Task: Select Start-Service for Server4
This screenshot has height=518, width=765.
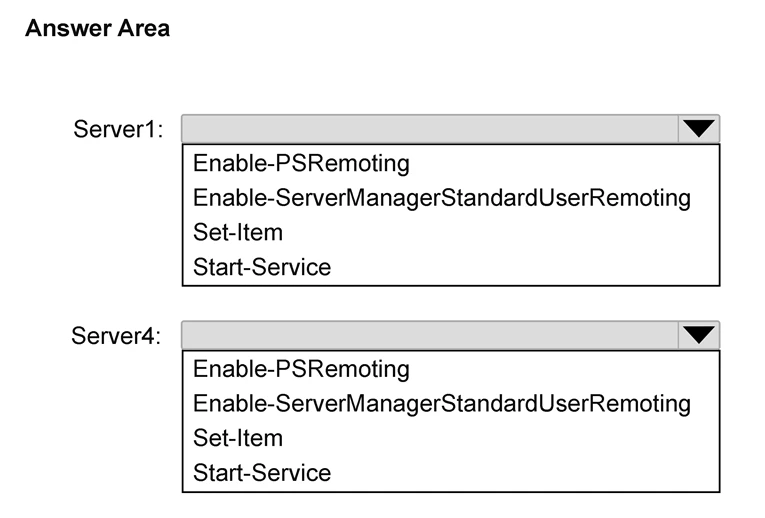Action: pos(262,473)
